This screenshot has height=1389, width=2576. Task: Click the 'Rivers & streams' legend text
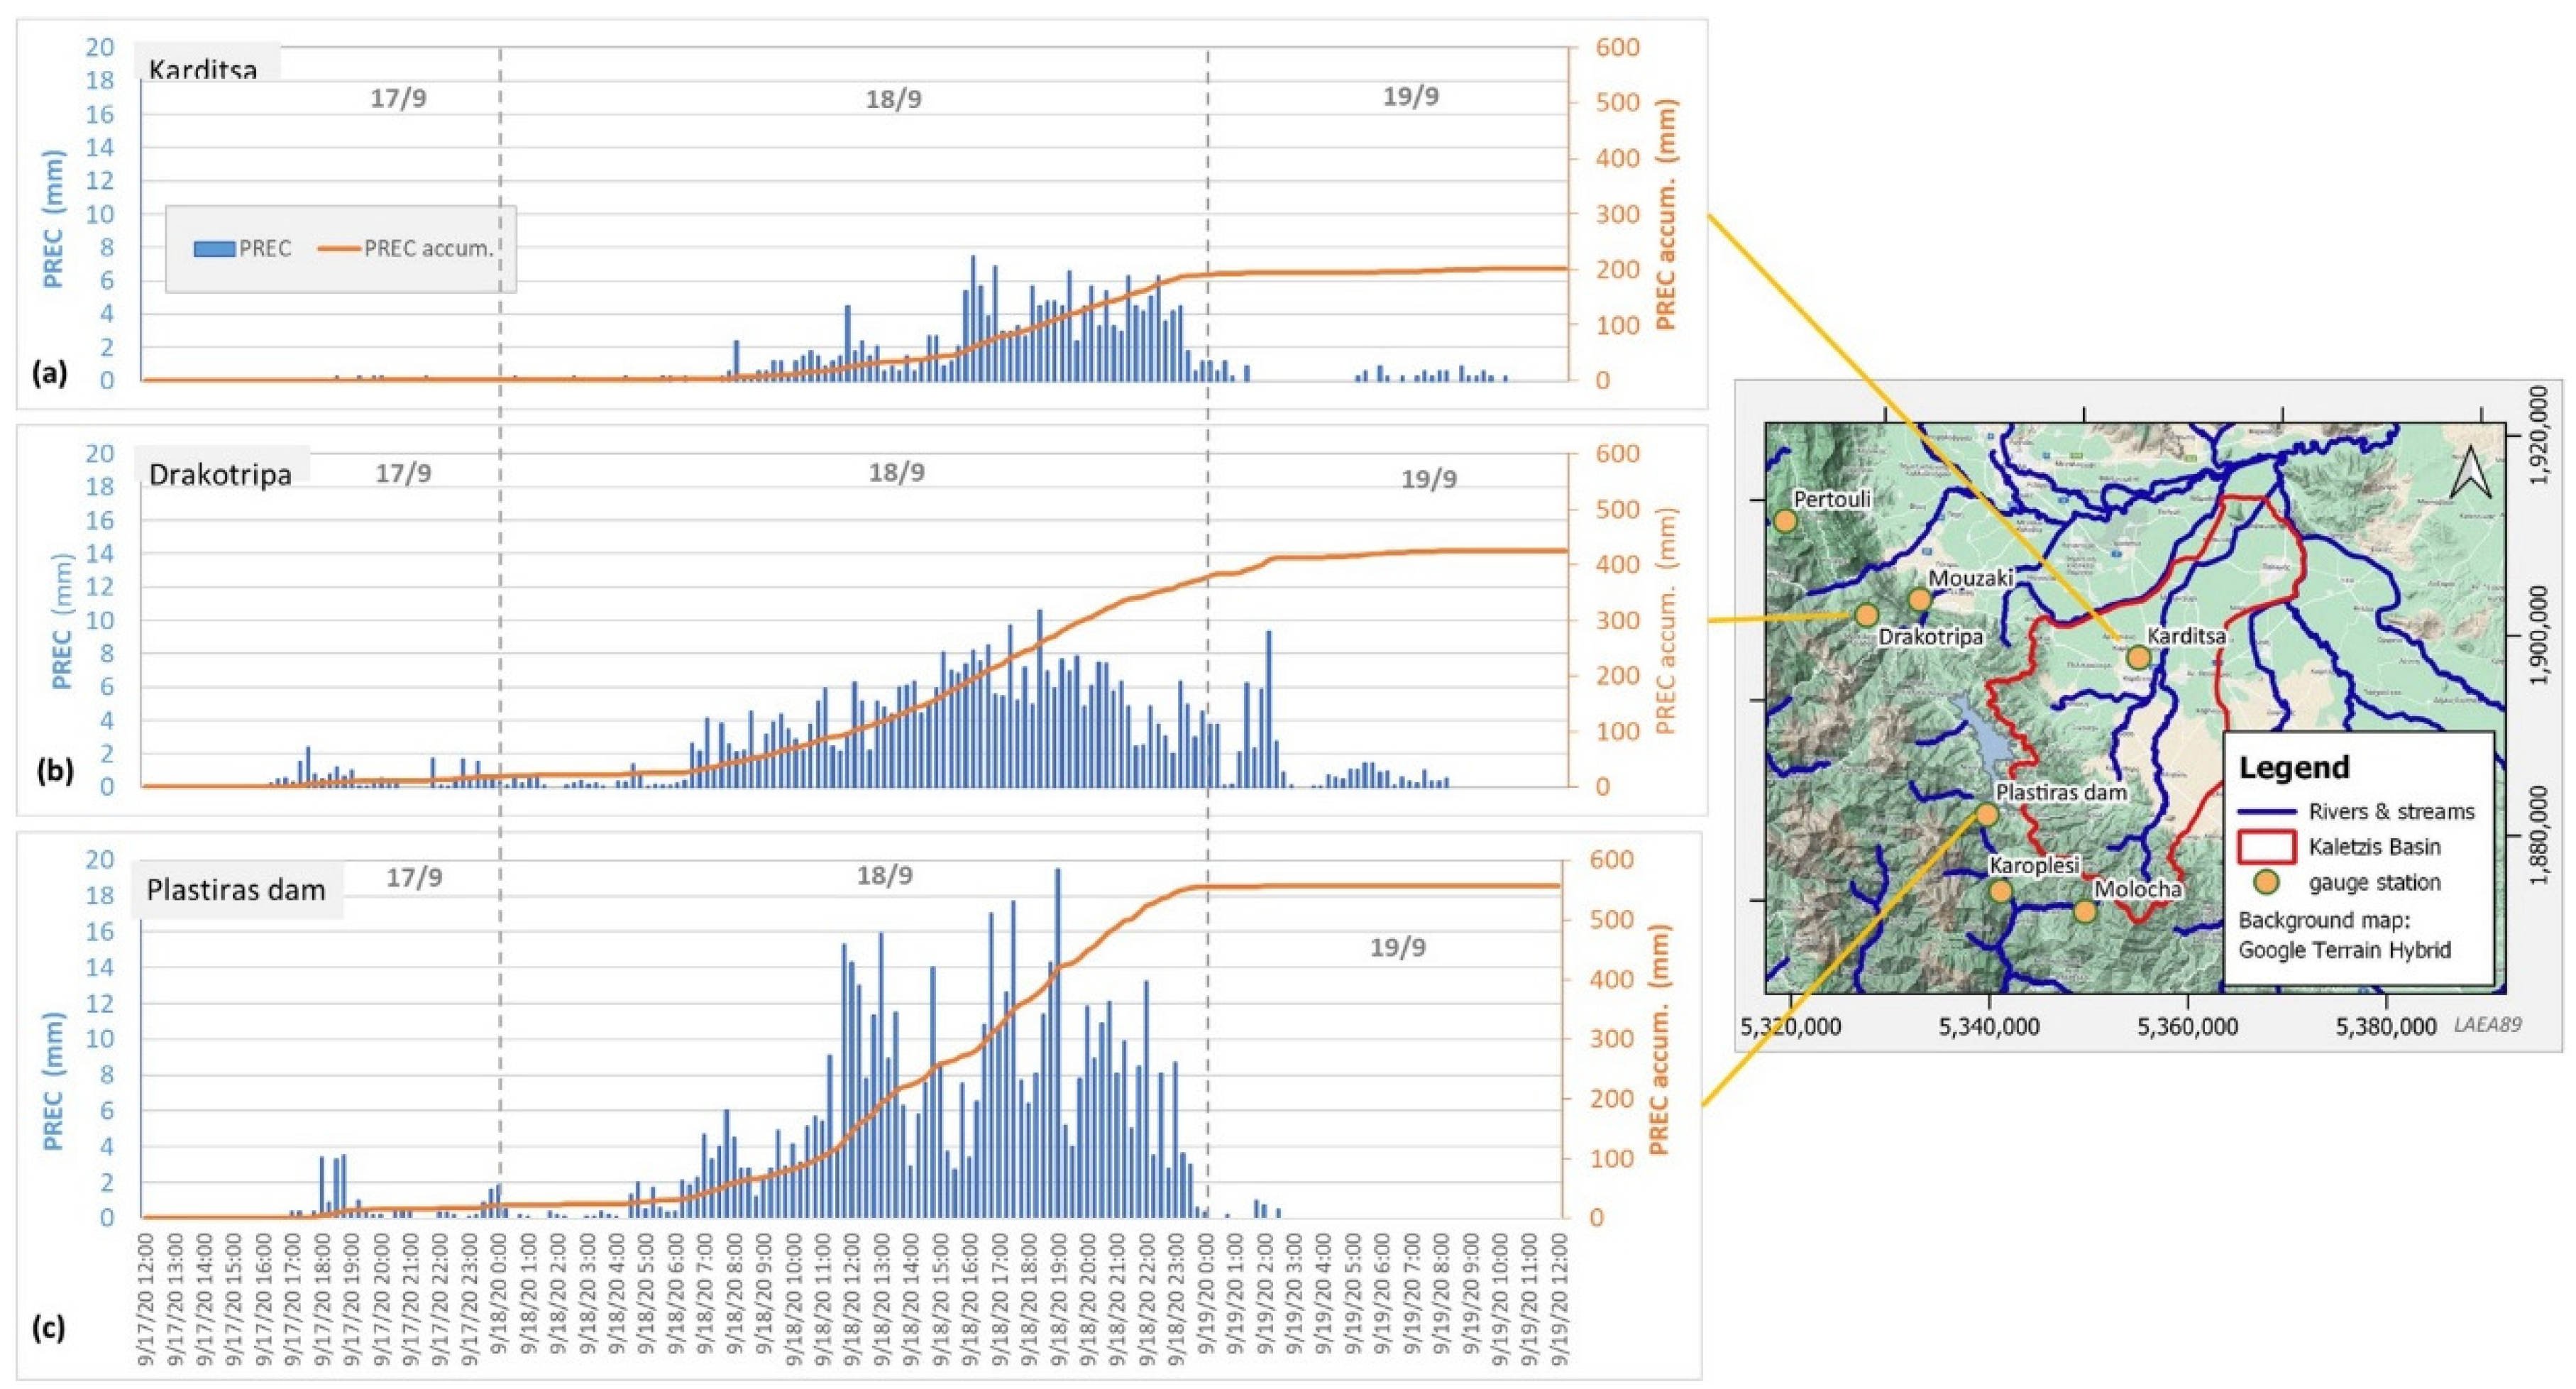(x=2391, y=811)
